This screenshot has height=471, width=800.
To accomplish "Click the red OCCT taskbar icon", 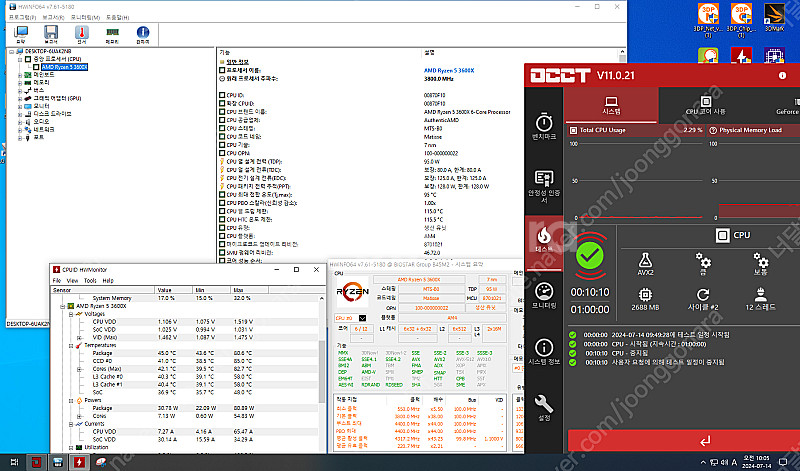I will pyautogui.click(x=35, y=462).
